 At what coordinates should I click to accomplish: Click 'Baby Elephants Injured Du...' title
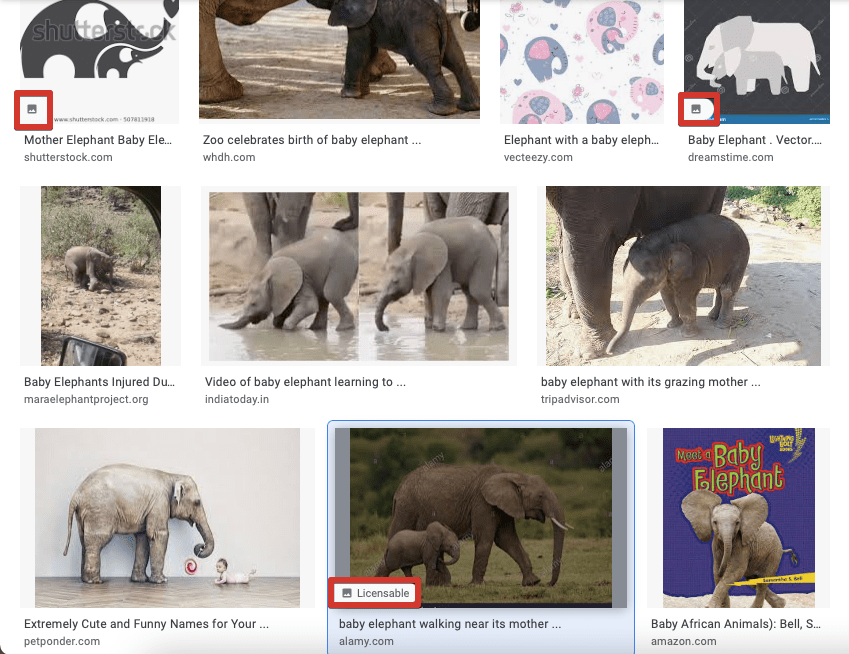click(100, 382)
